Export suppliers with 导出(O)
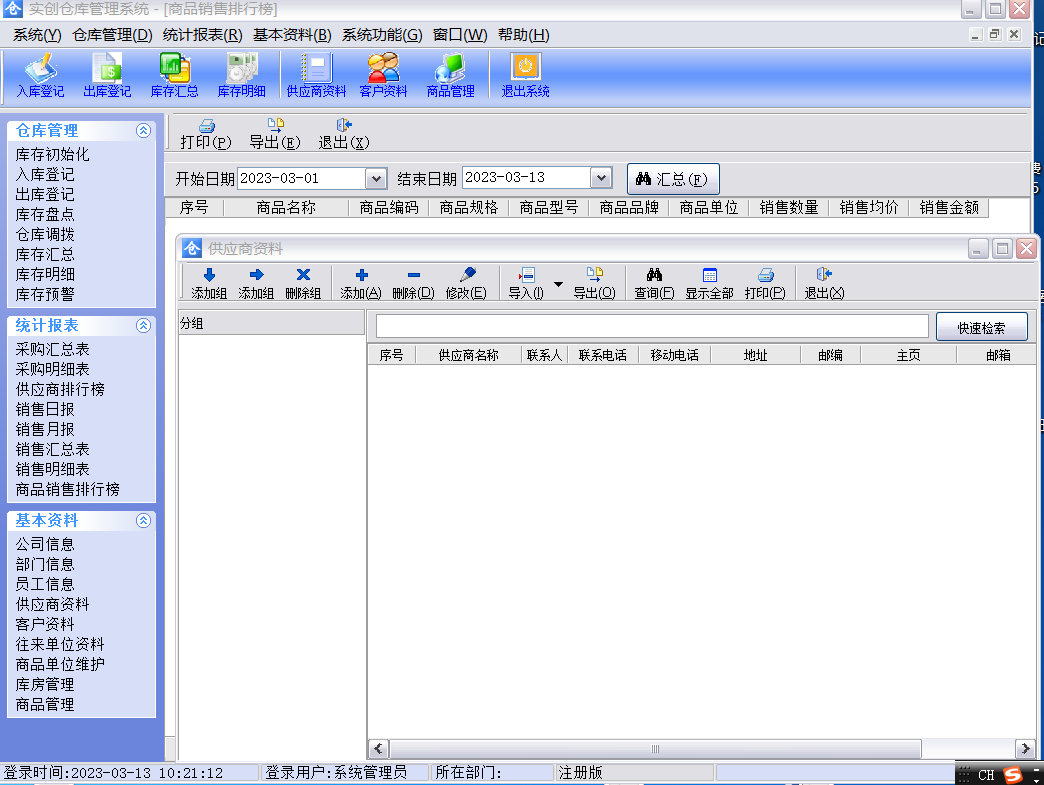The image size is (1044, 785). coord(595,284)
